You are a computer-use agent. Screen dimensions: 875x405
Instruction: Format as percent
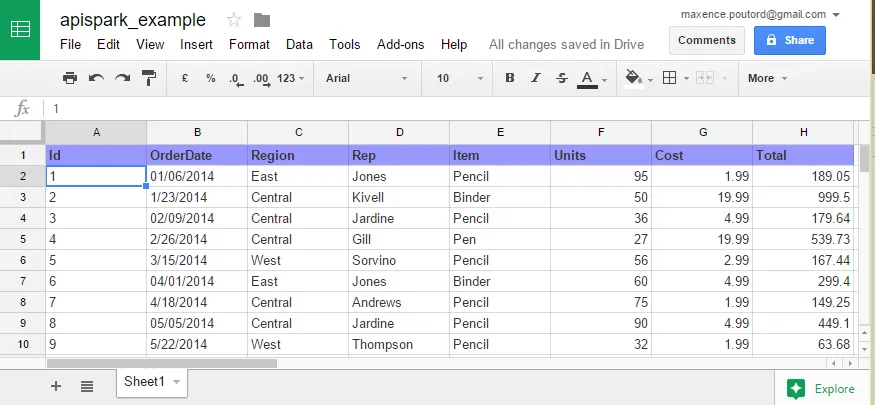pyautogui.click(x=210, y=78)
